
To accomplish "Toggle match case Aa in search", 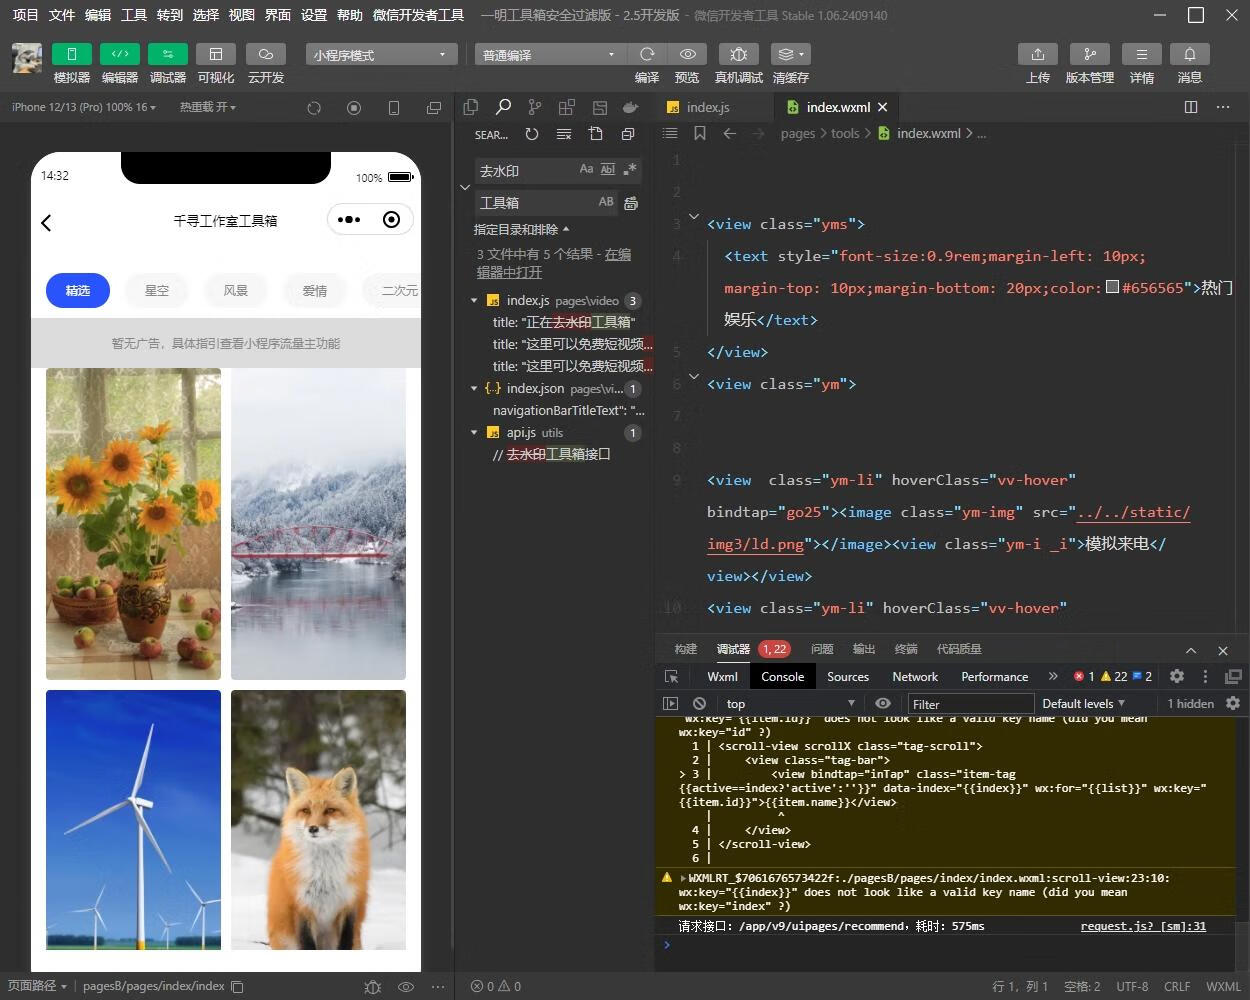I will 586,170.
